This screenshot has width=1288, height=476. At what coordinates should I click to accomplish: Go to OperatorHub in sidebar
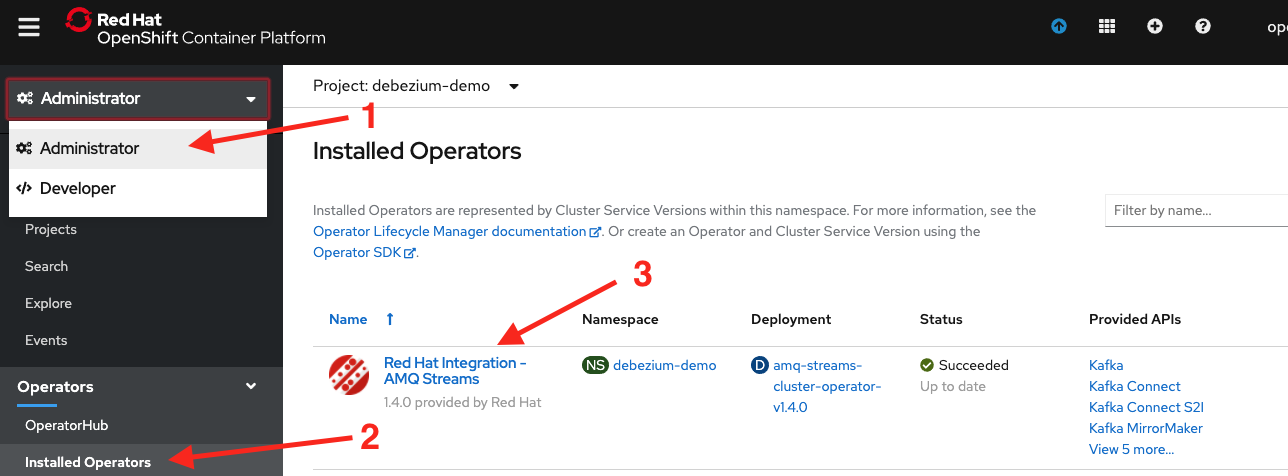[x=66, y=425]
